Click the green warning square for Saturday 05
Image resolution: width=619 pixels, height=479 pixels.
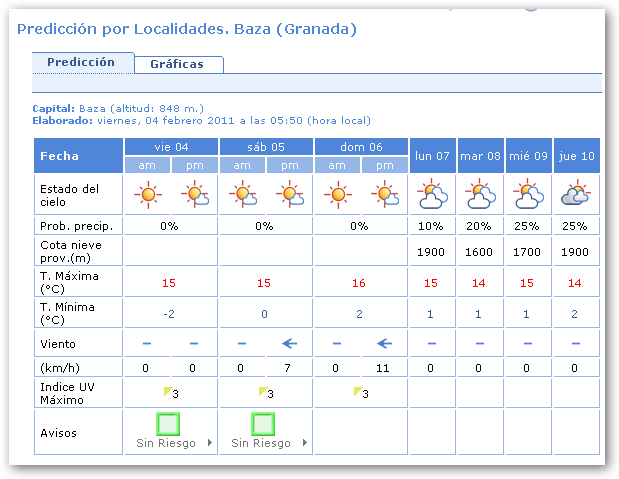click(x=263, y=423)
